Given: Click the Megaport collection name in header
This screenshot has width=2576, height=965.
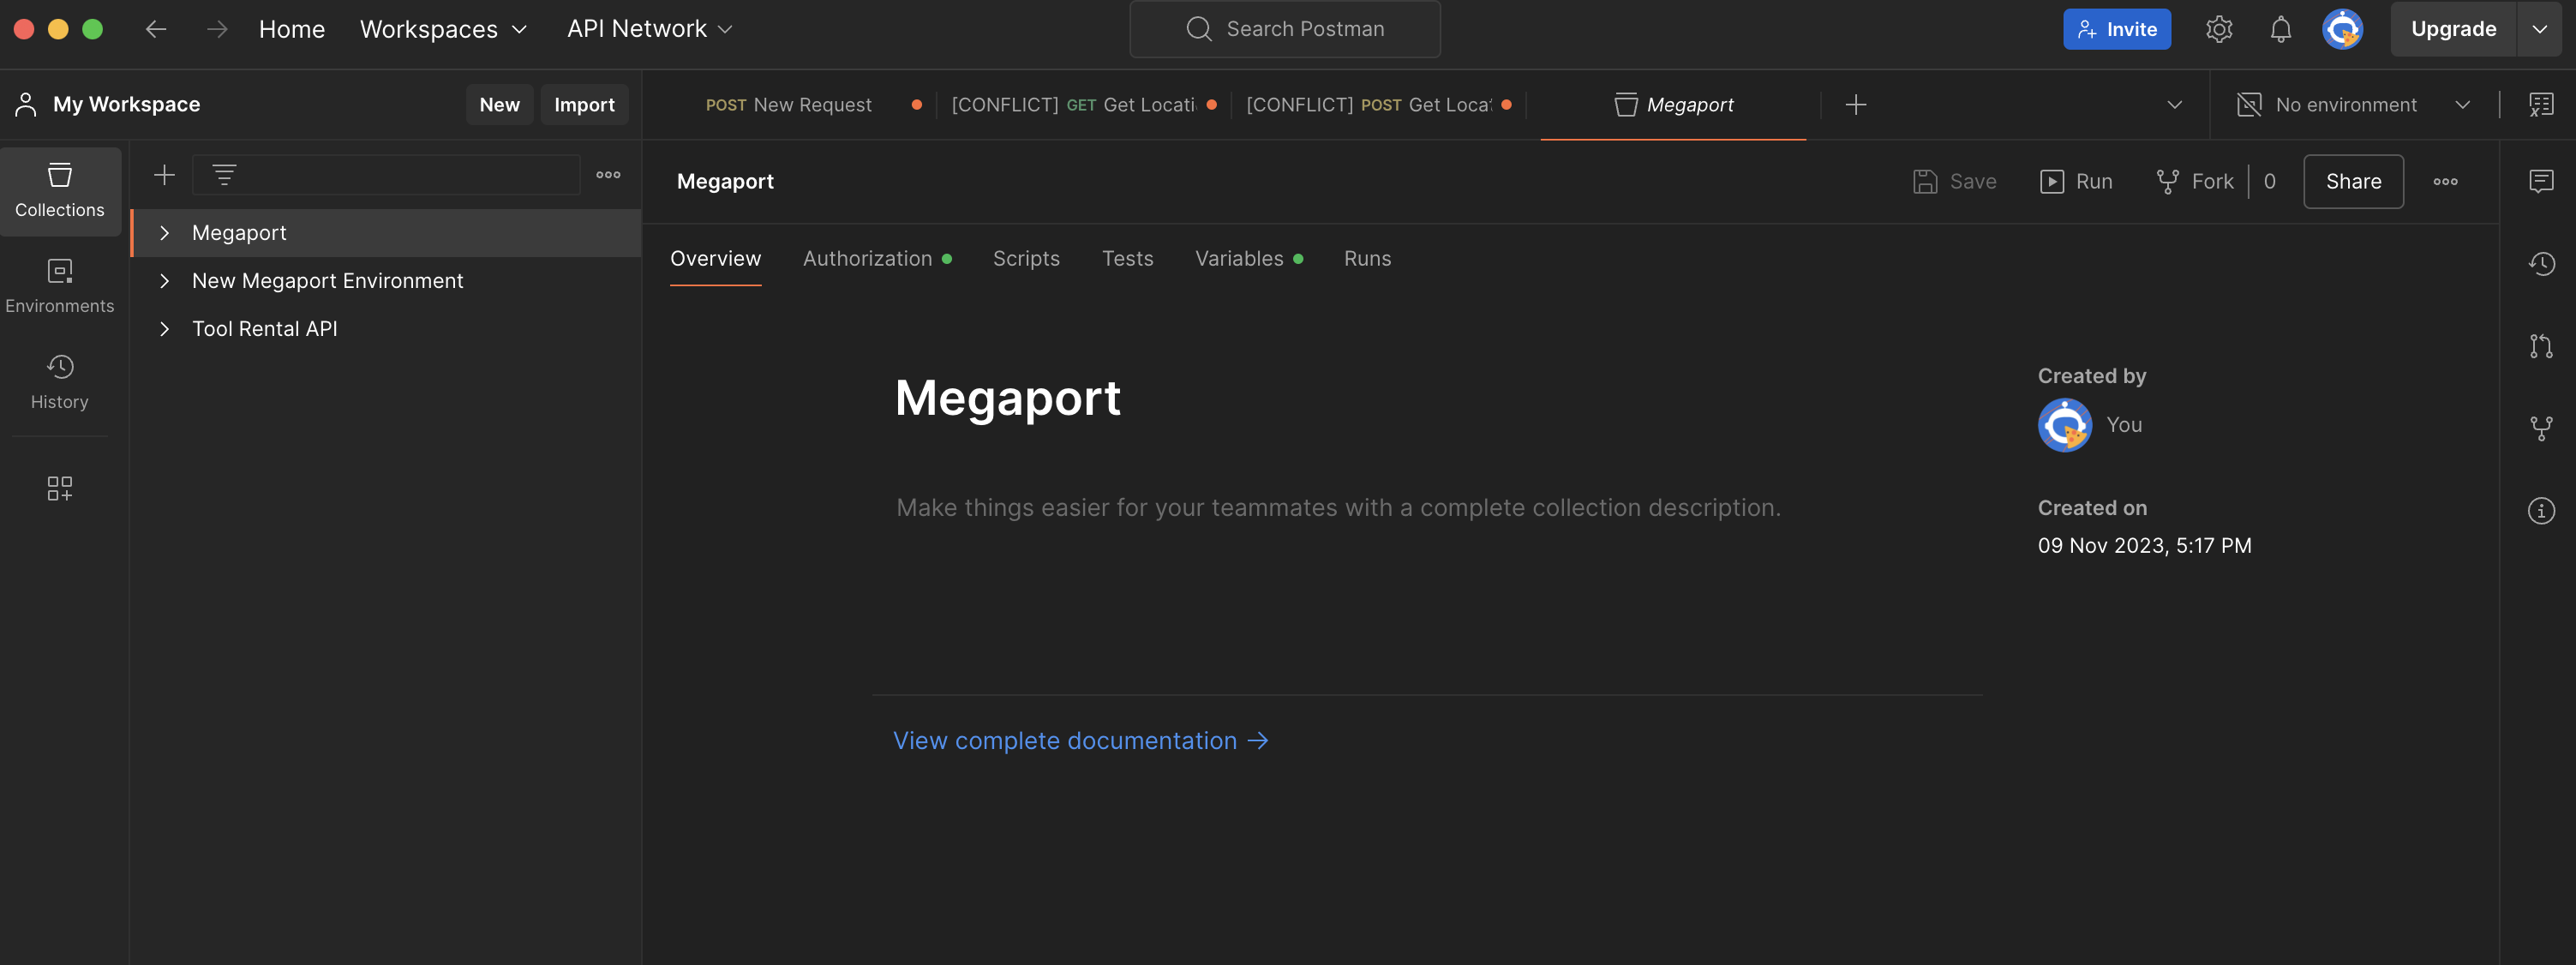Looking at the screenshot, I should pyautogui.click(x=725, y=181).
